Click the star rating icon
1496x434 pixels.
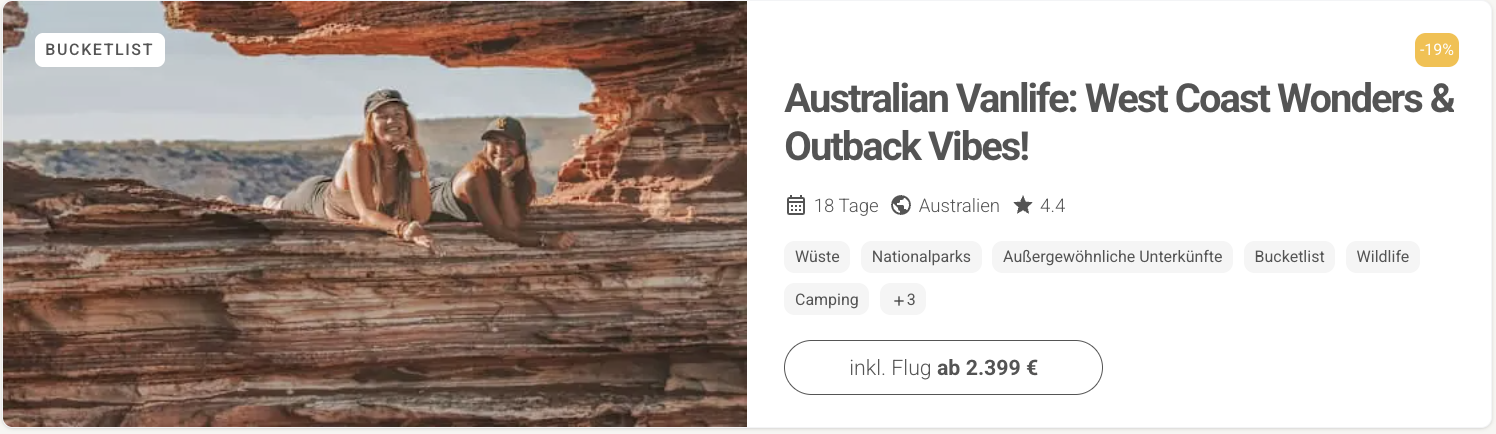(1022, 205)
